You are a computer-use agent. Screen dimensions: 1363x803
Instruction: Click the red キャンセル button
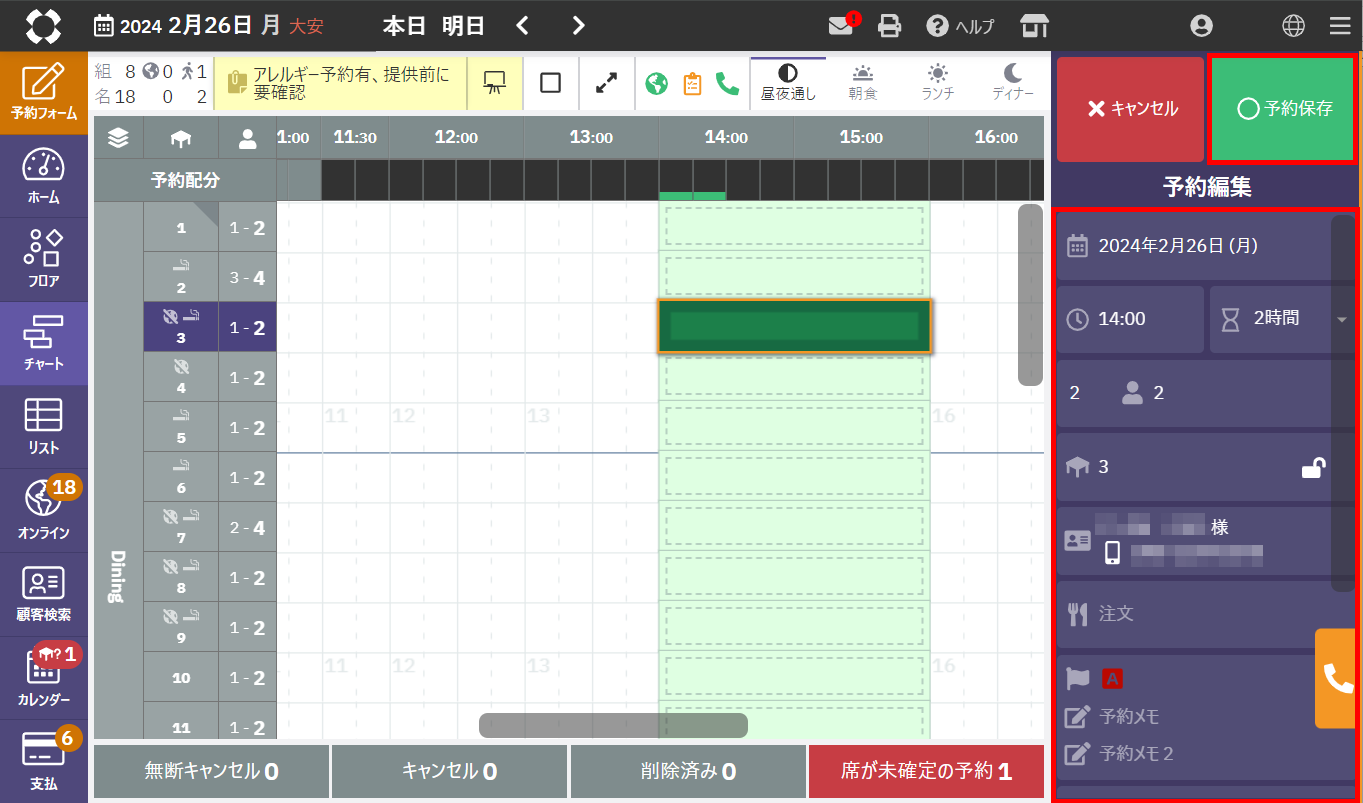click(1132, 109)
